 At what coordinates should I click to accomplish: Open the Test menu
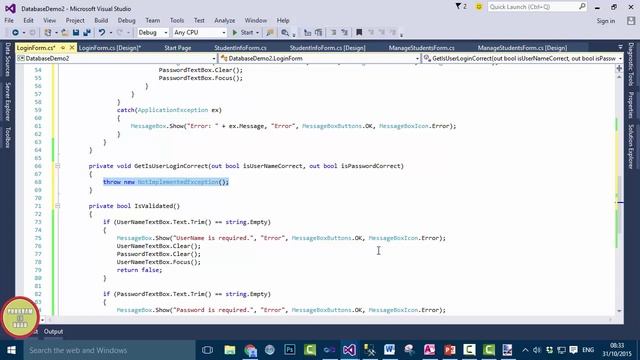199,20
